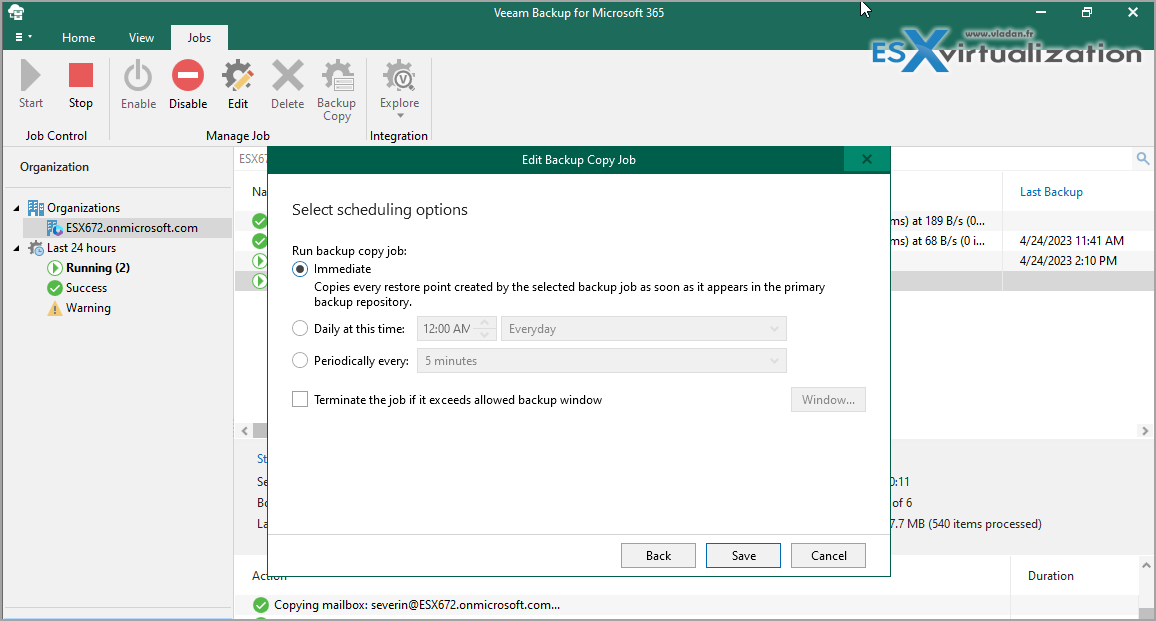
Task: Click the Backup Copy ribbon icon
Action: (337, 76)
